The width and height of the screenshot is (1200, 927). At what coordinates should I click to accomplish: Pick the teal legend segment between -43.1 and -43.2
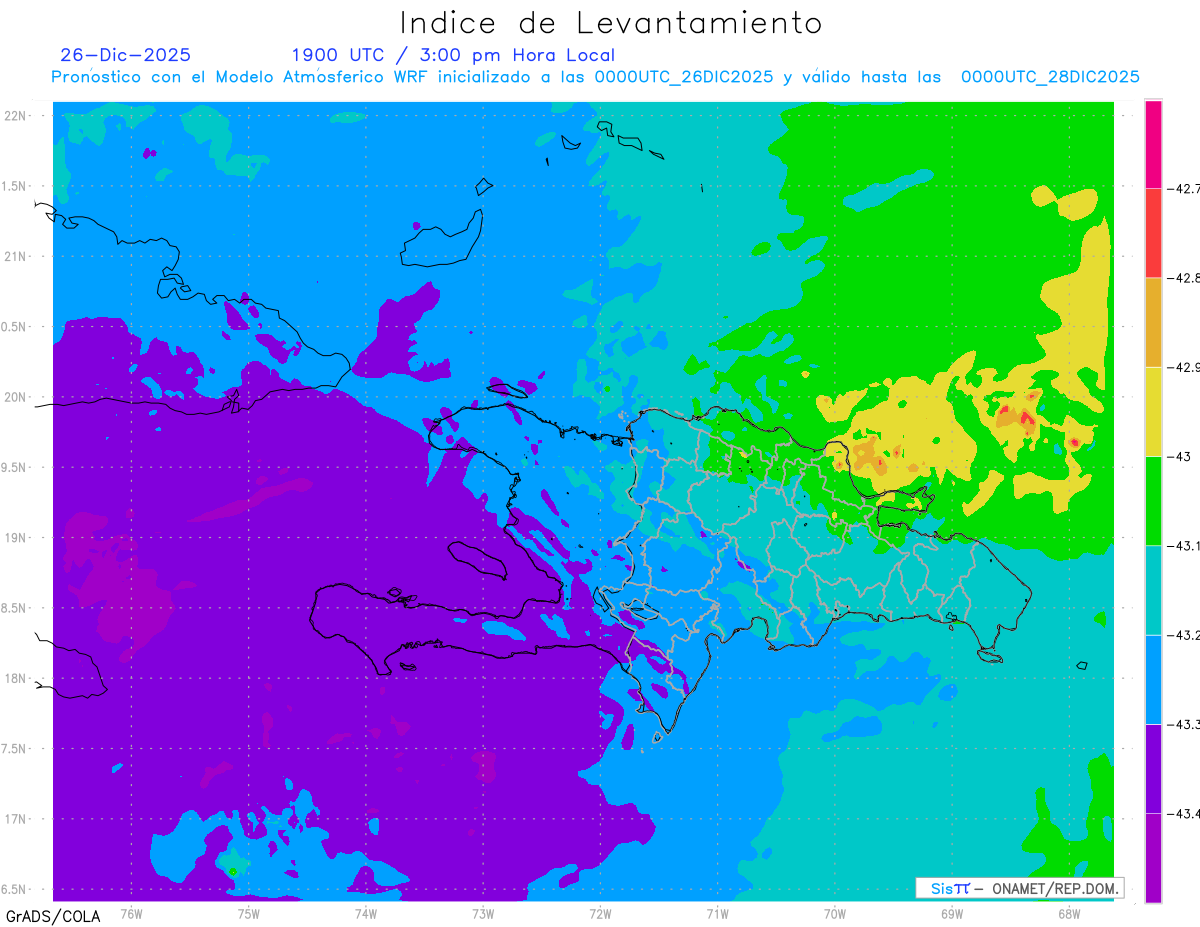click(x=1153, y=590)
